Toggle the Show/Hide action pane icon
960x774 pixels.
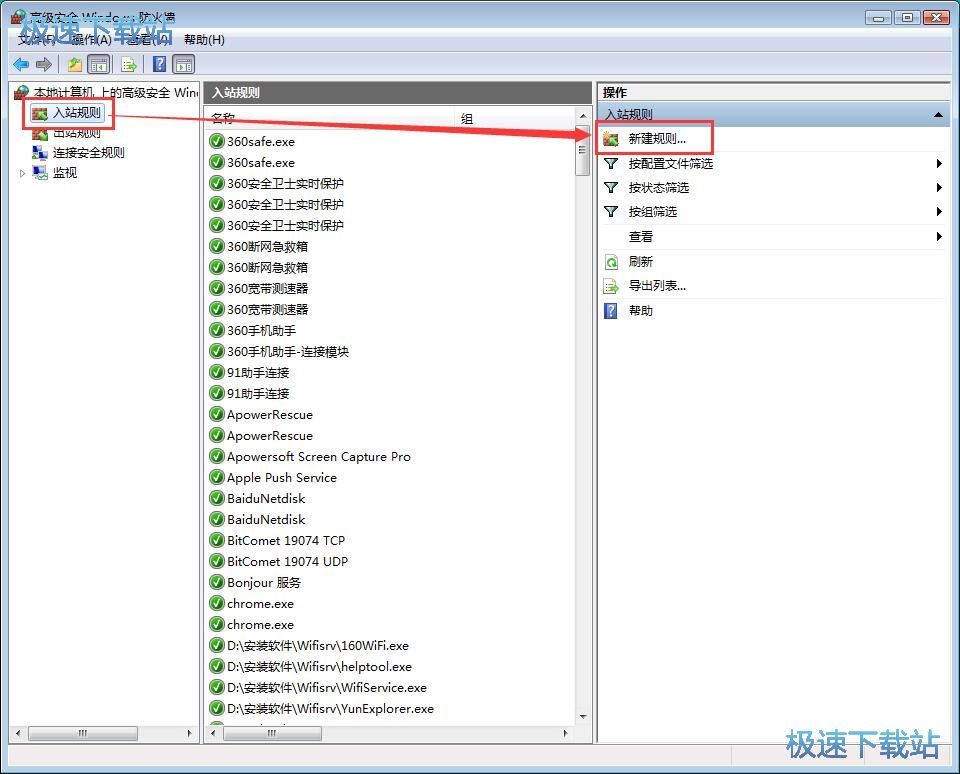[184, 64]
